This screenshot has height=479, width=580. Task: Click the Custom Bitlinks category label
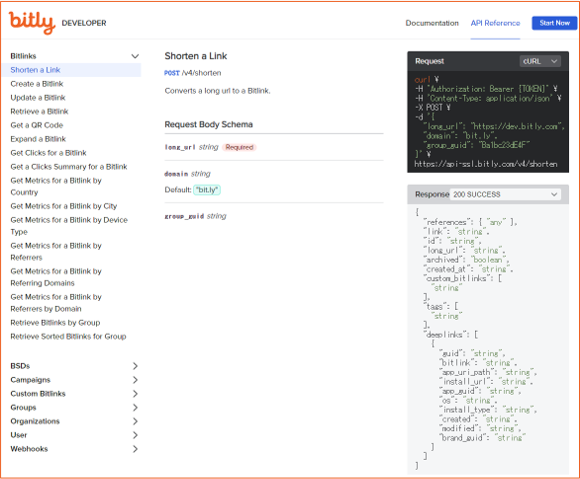click(38, 394)
